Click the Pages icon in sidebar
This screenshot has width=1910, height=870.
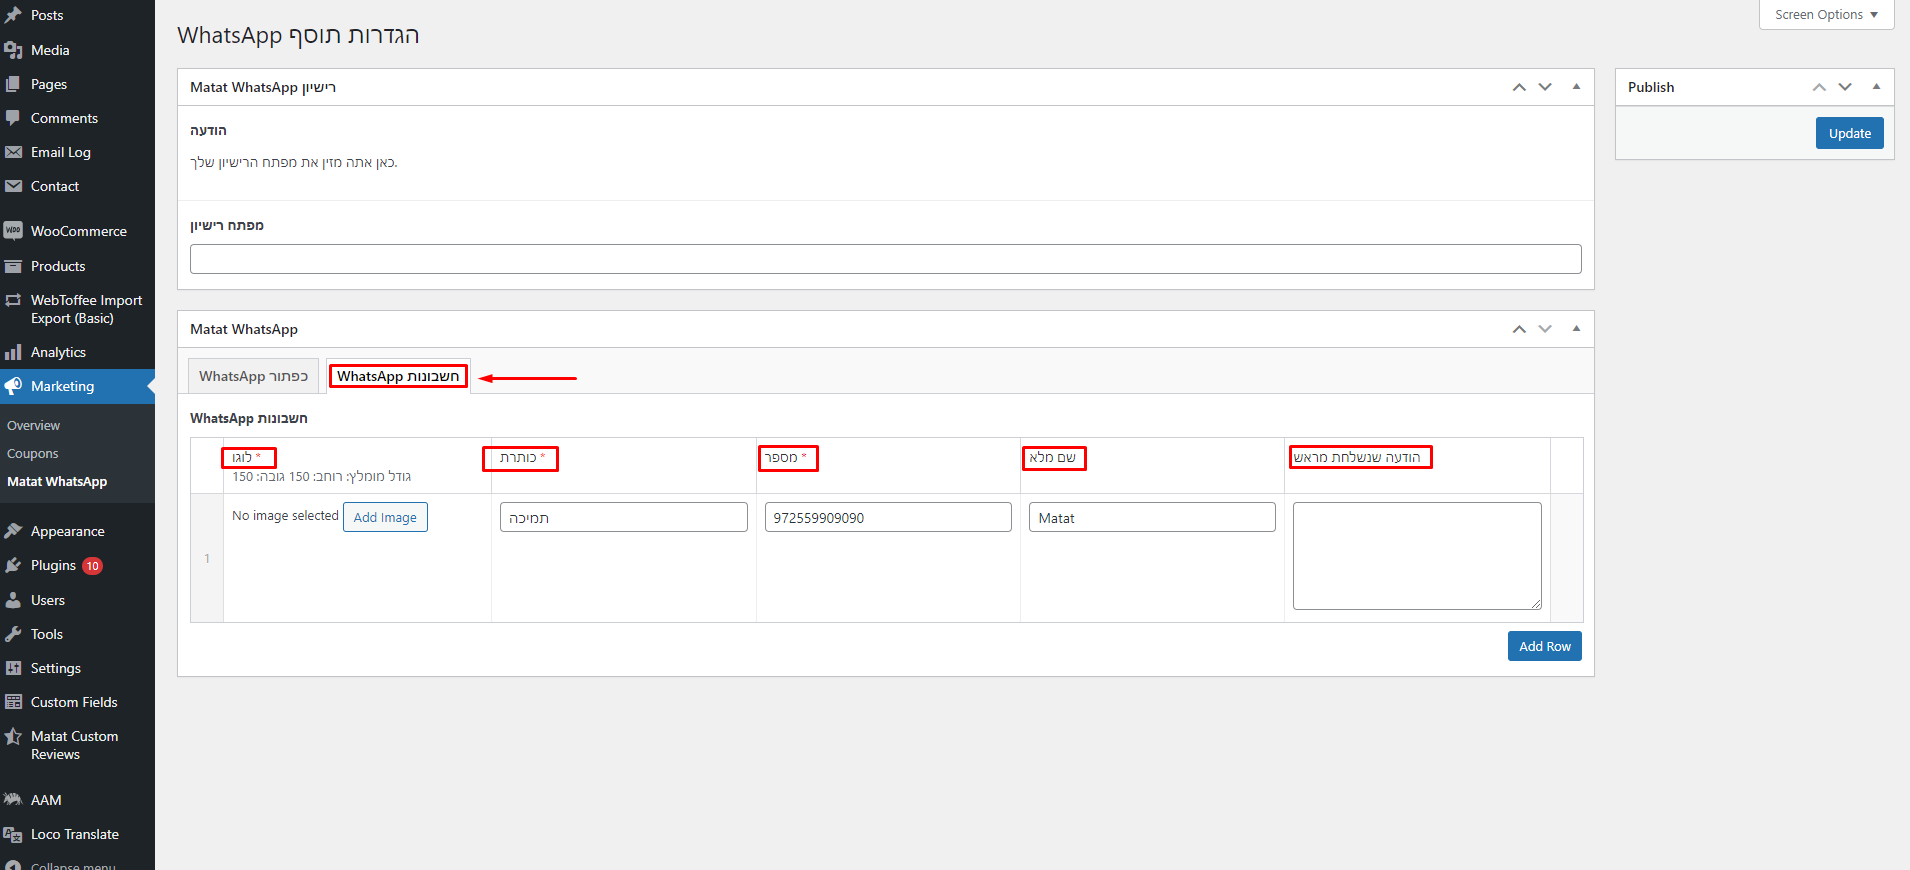click(13, 84)
